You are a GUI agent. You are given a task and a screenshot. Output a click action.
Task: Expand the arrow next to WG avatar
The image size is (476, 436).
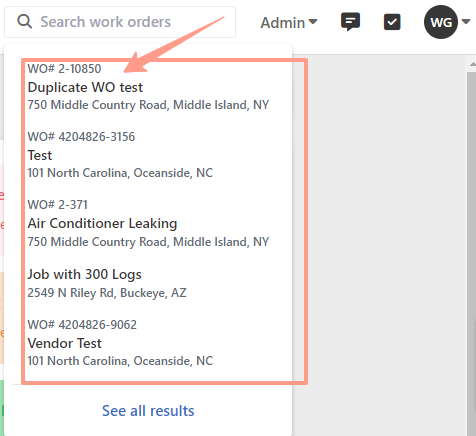[x=466, y=22]
